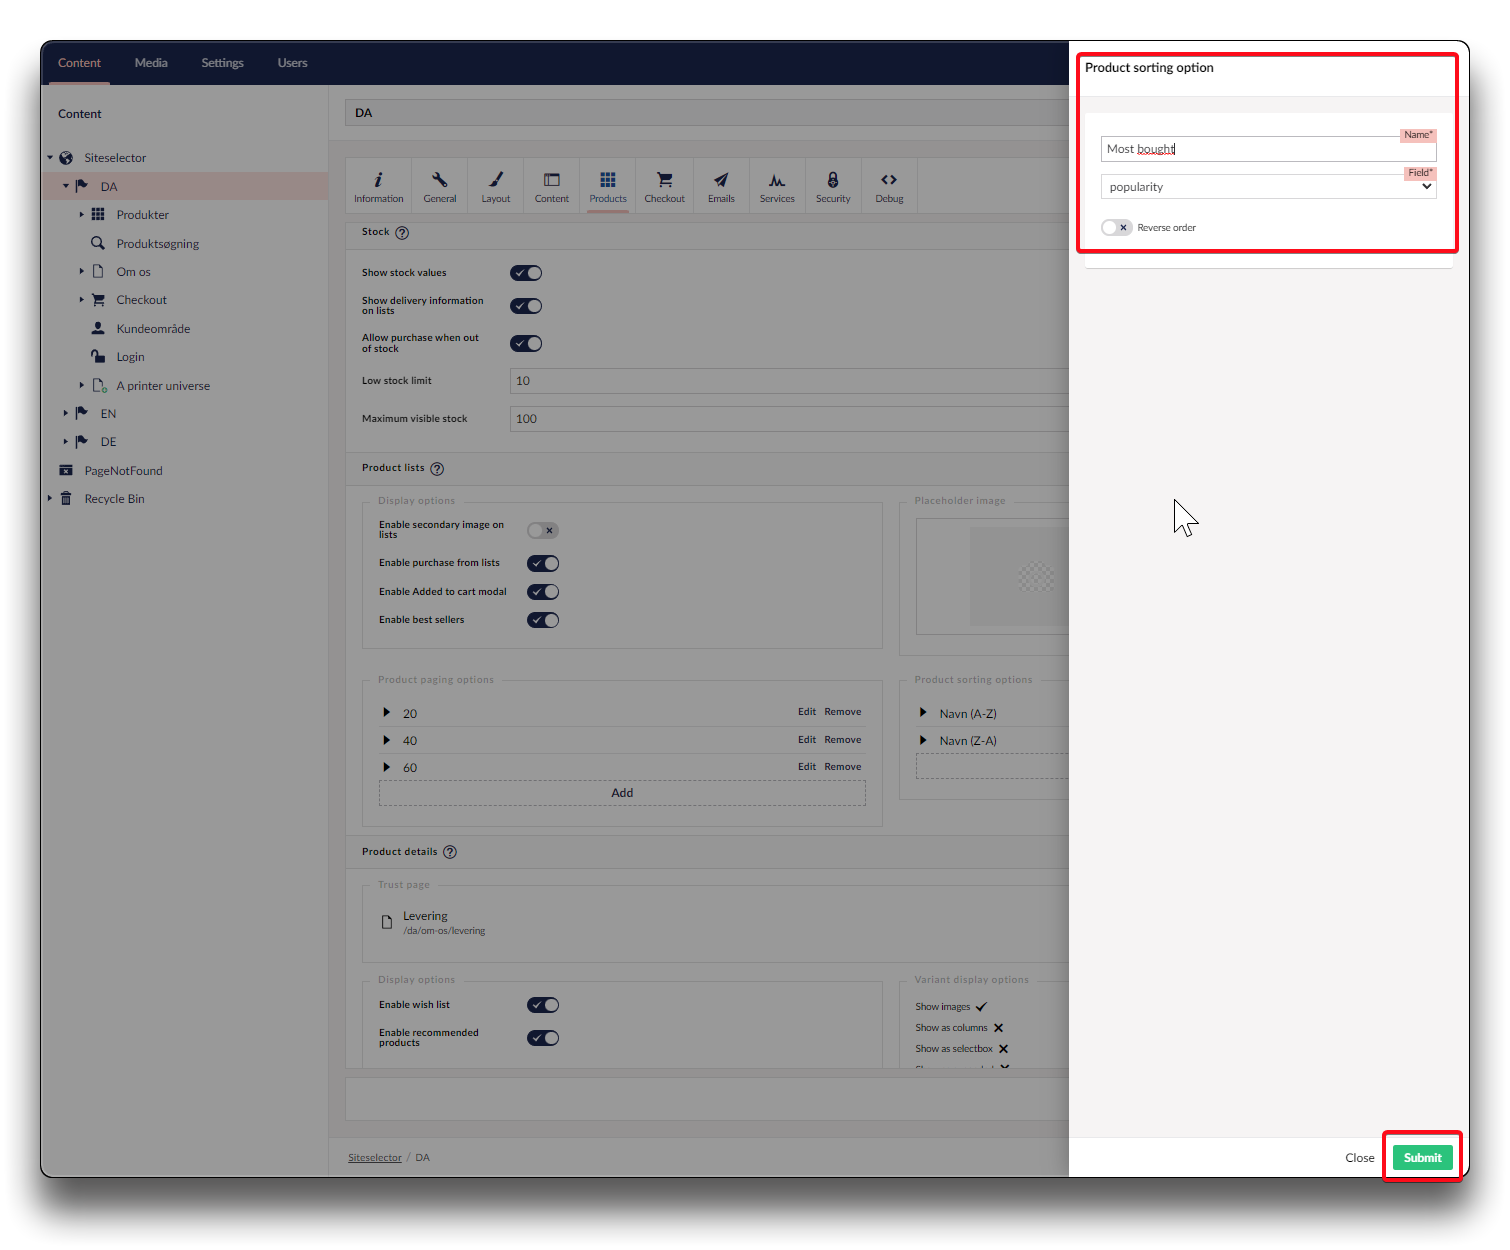This screenshot has width=1510, height=1250.
Task: Click the Siteselector globe icon
Action: tap(66, 158)
